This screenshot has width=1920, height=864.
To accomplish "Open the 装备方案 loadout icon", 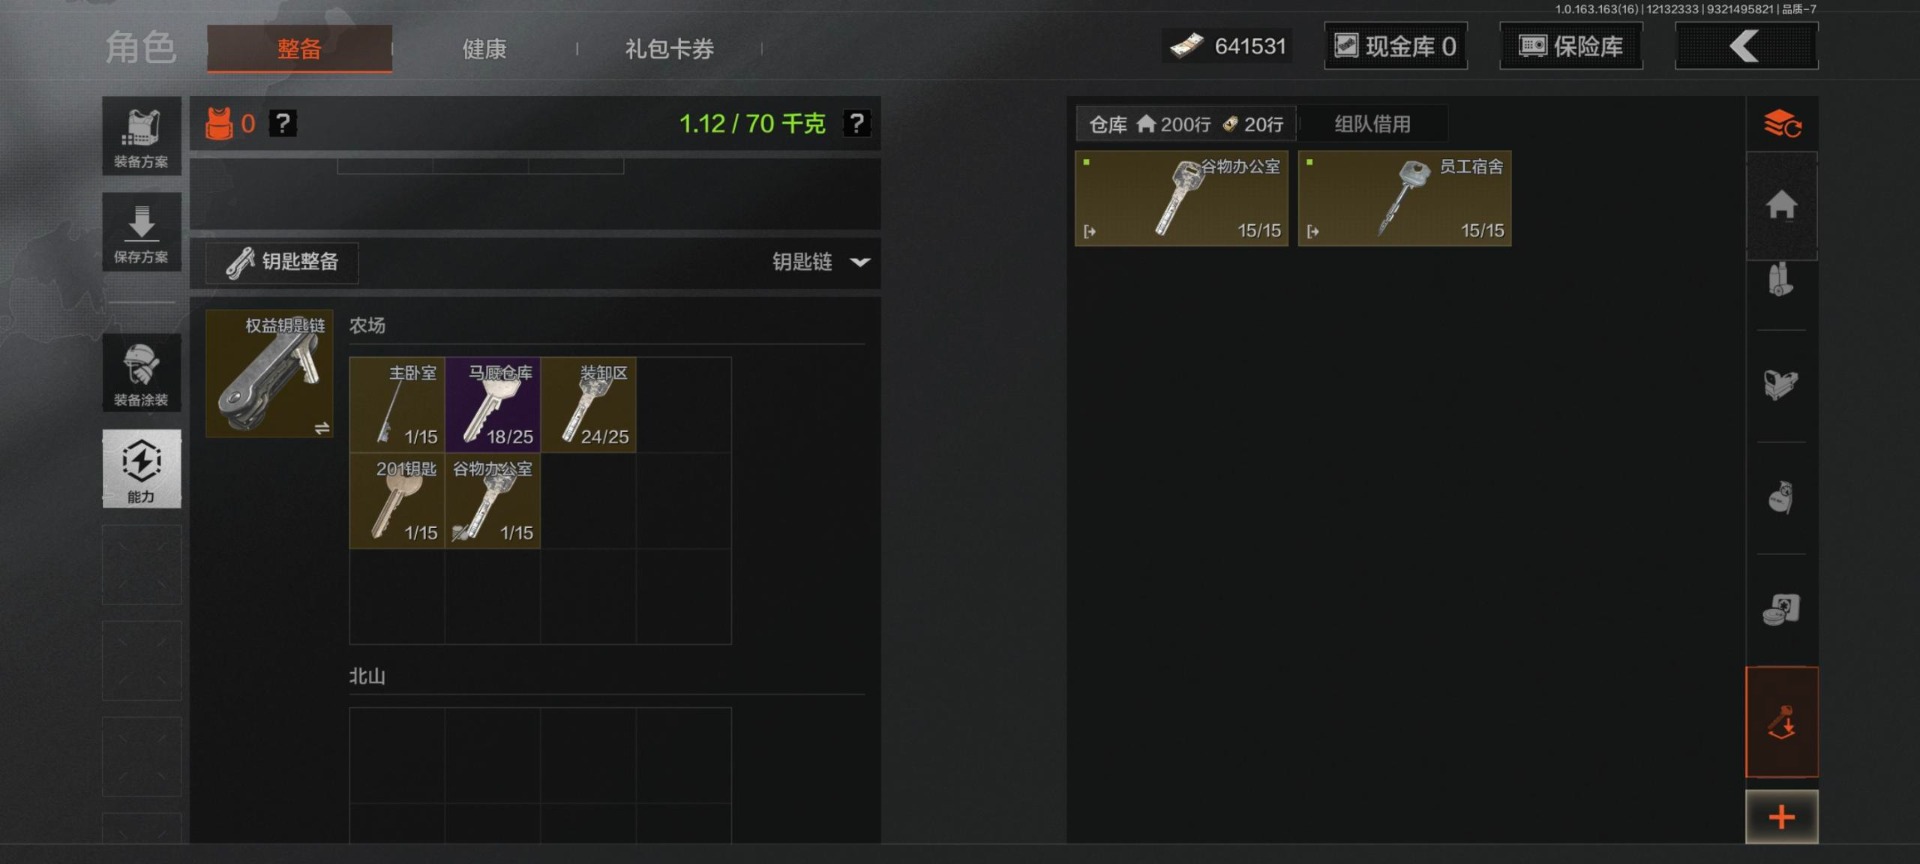I will 141,136.
